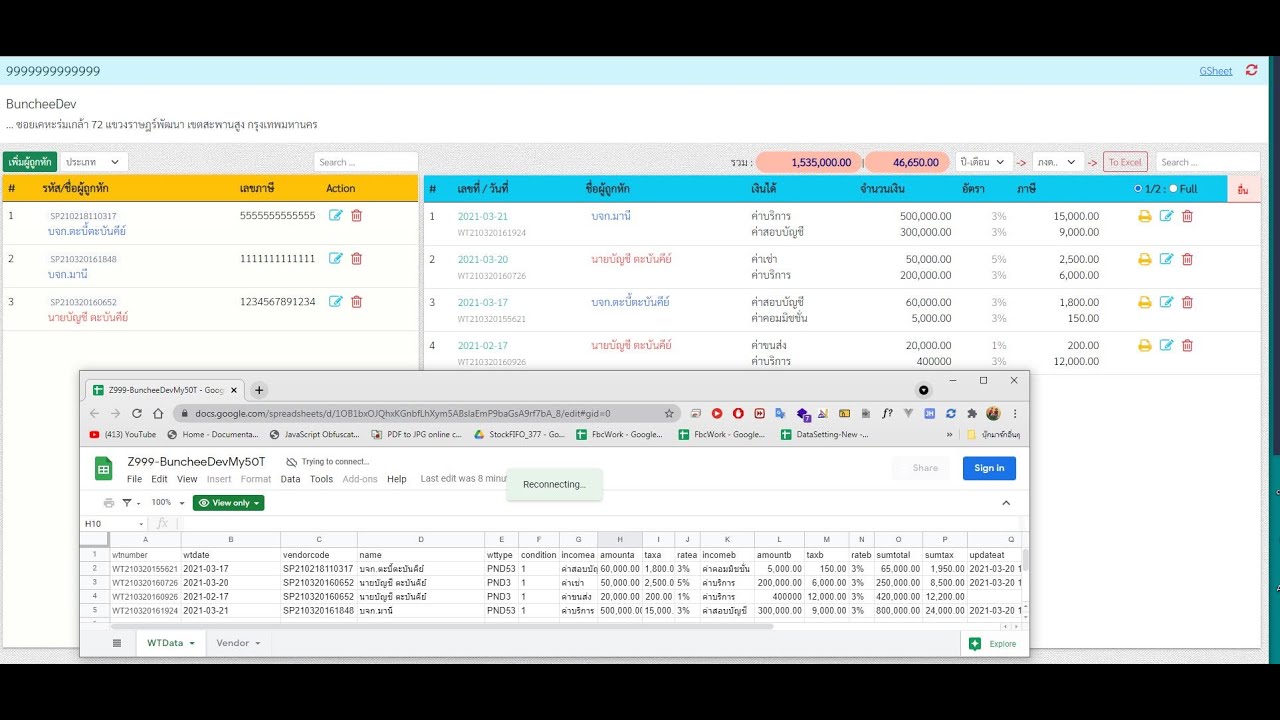Image resolution: width=1280 pixels, height=720 pixels.
Task: Delete record dated 2021-02-17
Action: point(1187,345)
